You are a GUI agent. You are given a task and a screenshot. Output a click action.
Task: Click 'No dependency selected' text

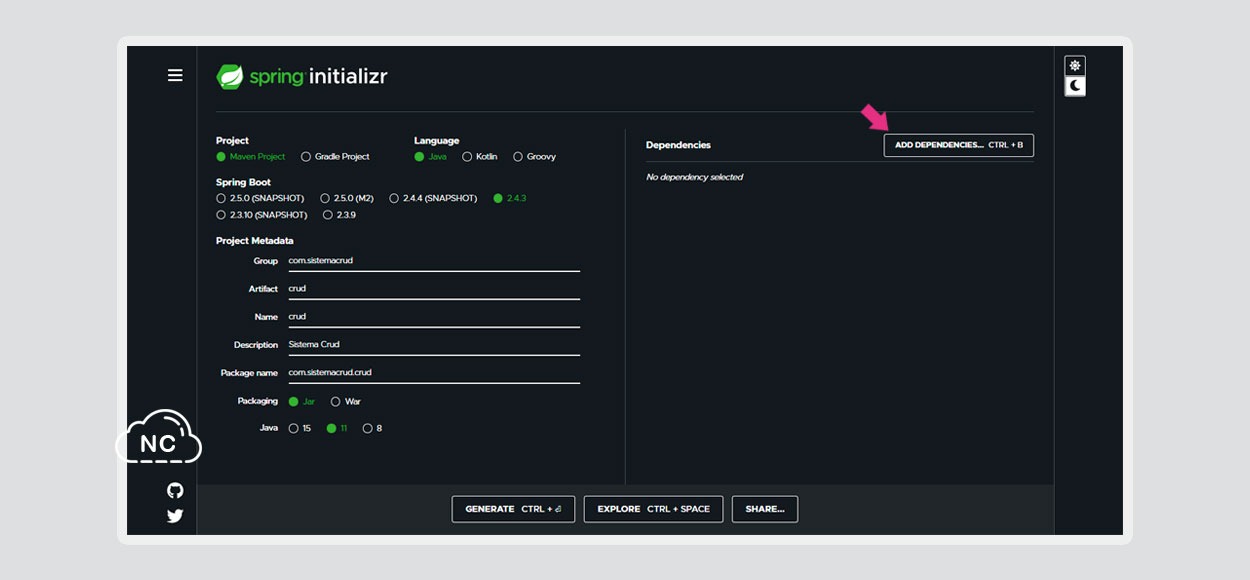coord(694,177)
